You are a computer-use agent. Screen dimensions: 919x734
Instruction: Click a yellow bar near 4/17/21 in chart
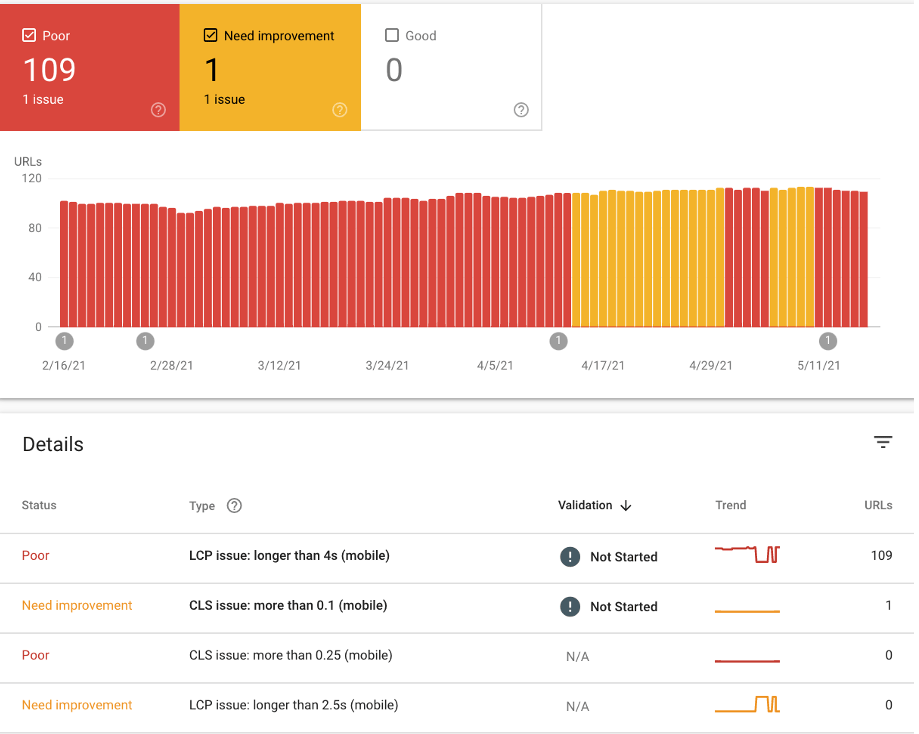(602, 255)
